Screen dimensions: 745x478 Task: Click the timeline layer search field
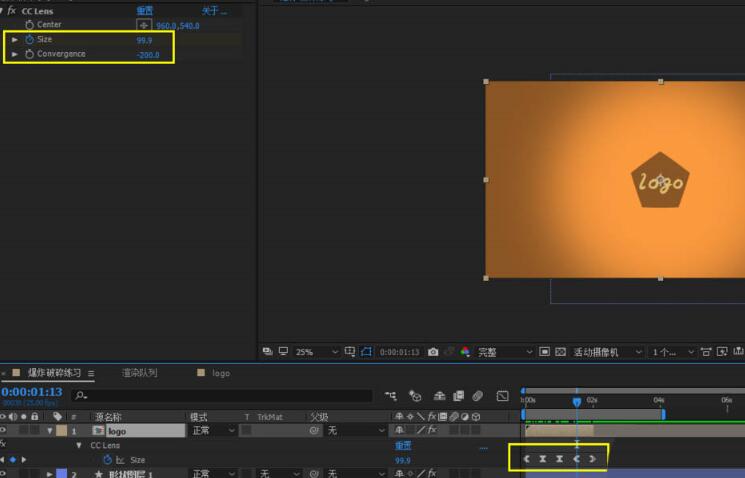[x=221, y=395]
